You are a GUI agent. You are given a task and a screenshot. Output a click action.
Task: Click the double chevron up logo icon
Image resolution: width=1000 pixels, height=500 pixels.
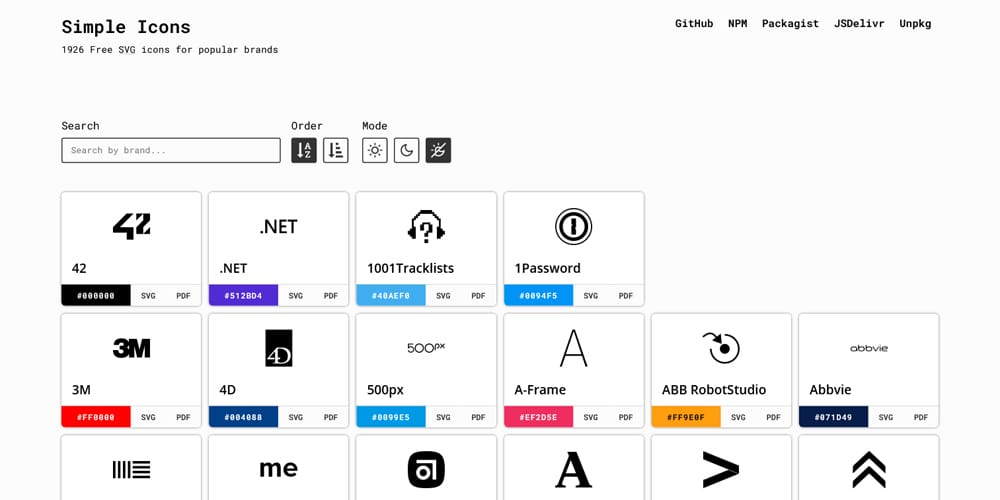click(869, 470)
